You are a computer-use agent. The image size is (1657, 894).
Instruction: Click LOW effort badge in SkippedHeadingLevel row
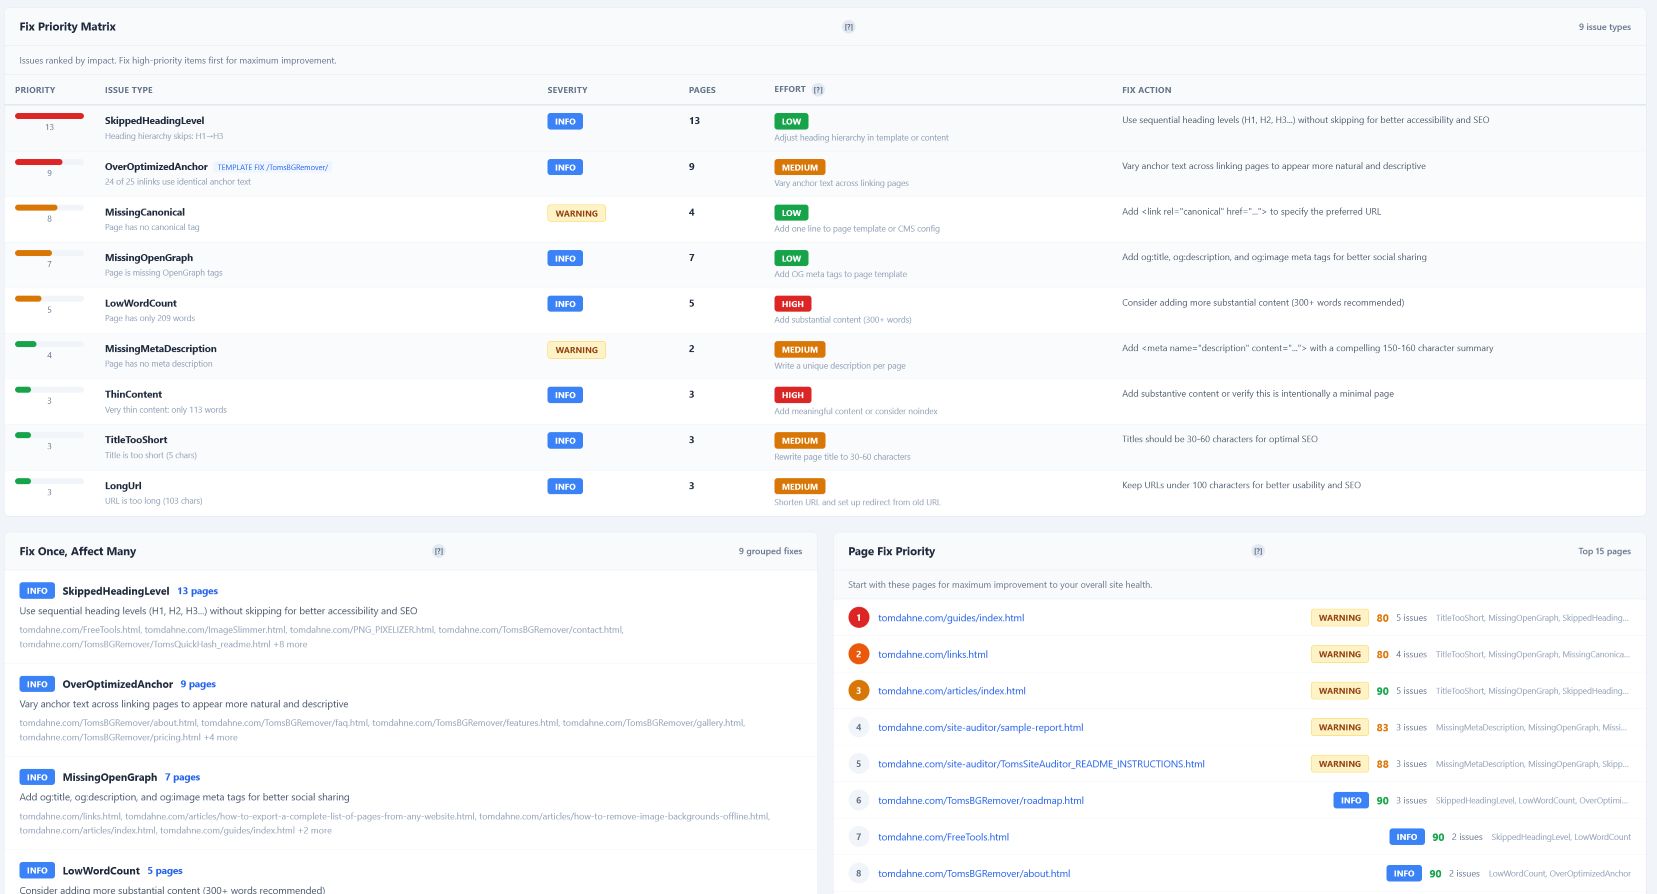[791, 121]
